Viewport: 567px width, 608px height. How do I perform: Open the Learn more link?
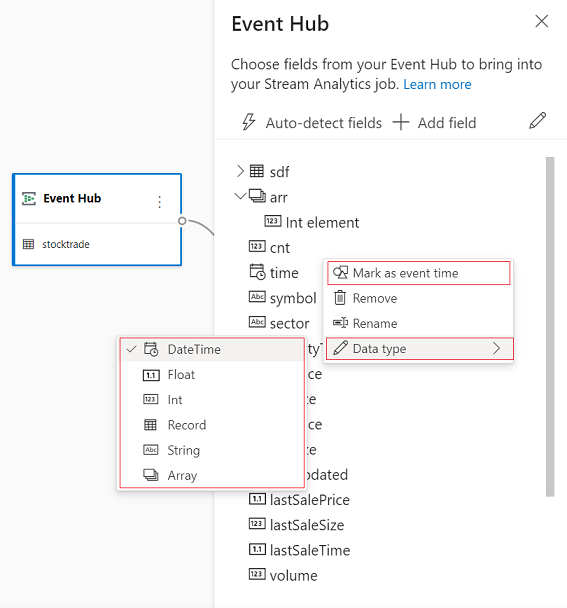click(x=437, y=84)
